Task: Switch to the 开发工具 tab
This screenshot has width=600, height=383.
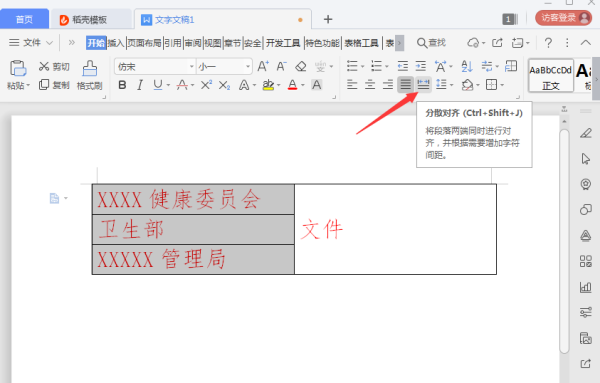Action: 283,43
